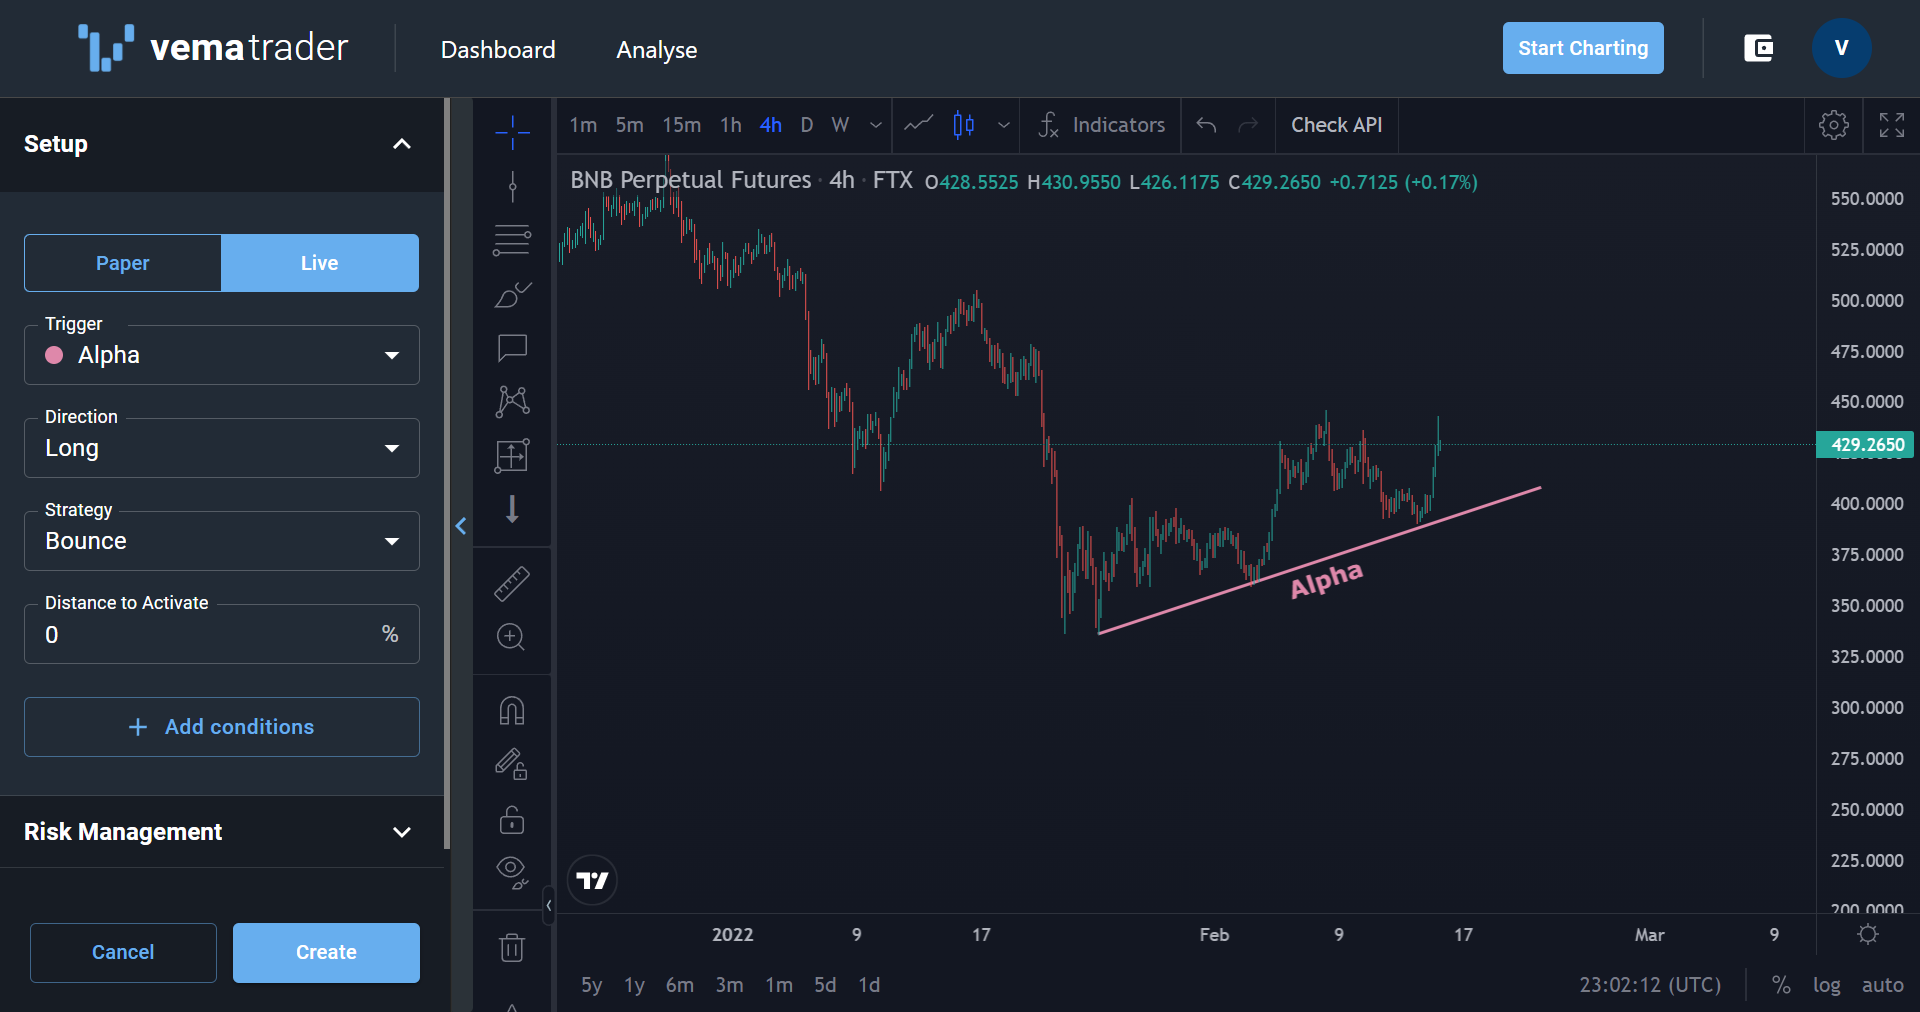
Task: Open the Dashboard page
Action: (x=498, y=50)
